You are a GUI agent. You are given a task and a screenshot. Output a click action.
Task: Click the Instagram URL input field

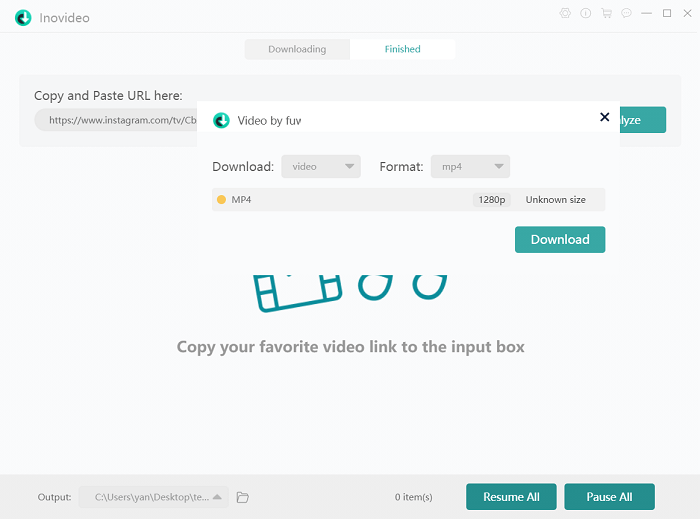[x=116, y=120]
